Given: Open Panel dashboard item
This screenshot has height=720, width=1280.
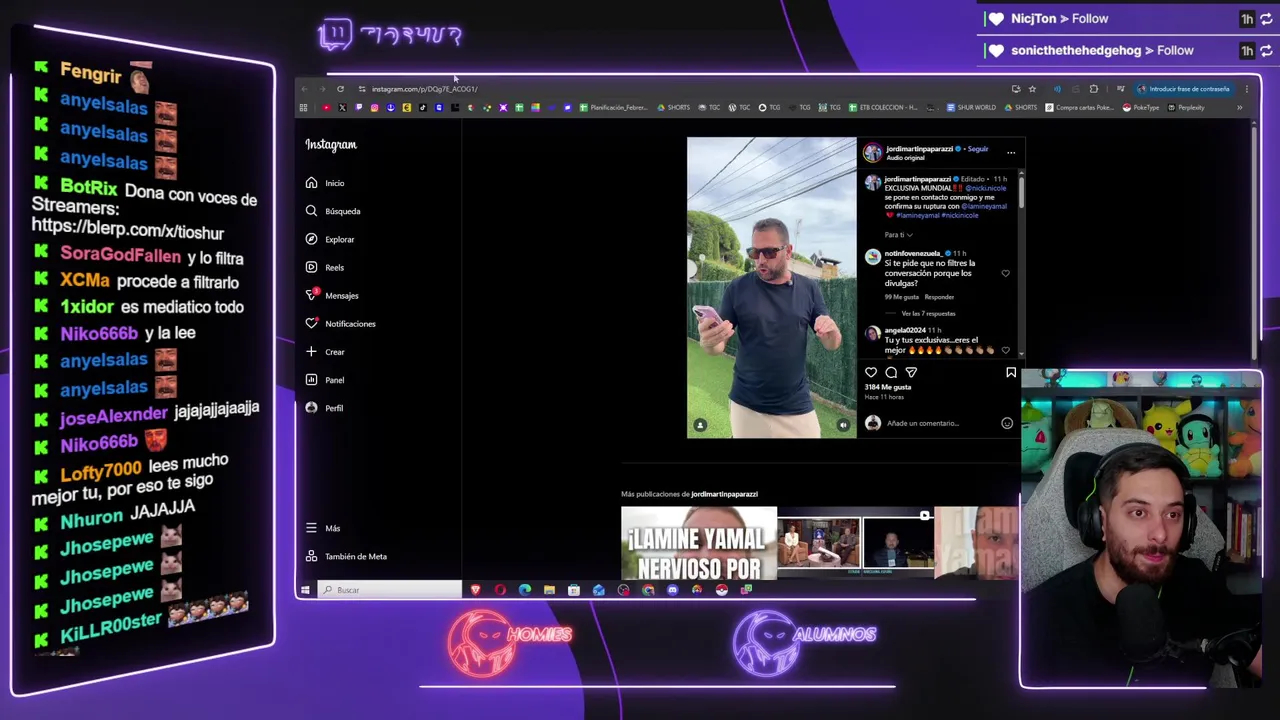Looking at the screenshot, I should [x=324, y=380].
